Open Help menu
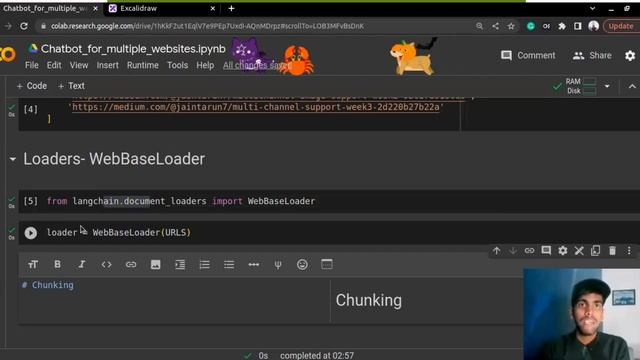640x360 pixels. click(205, 65)
